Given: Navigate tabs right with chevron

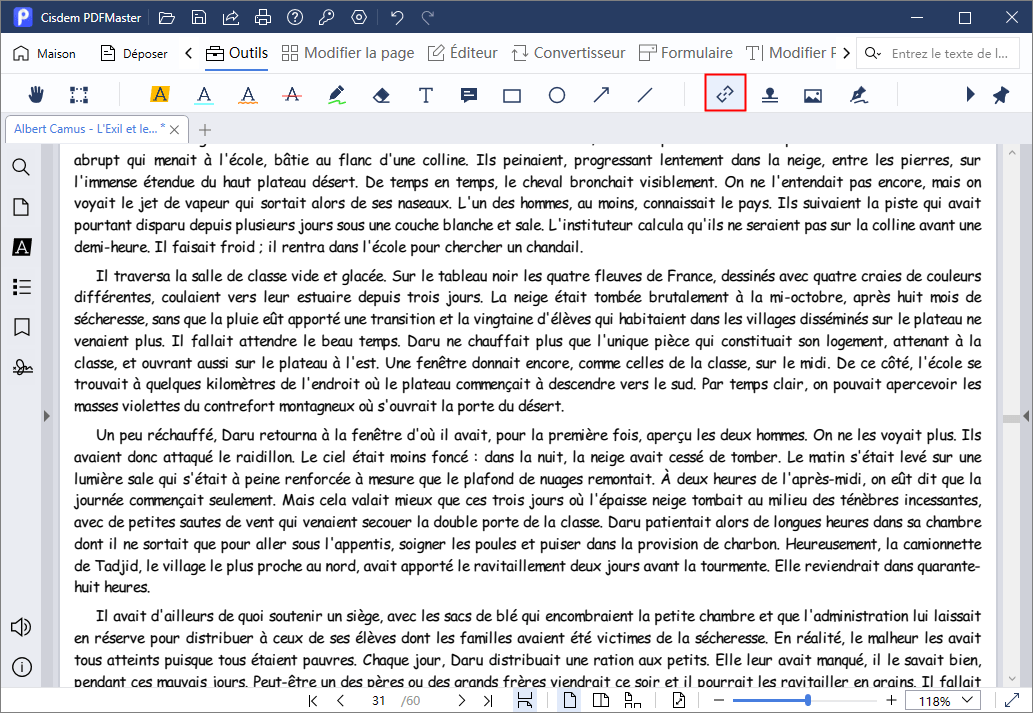Looking at the screenshot, I should click(x=847, y=53).
